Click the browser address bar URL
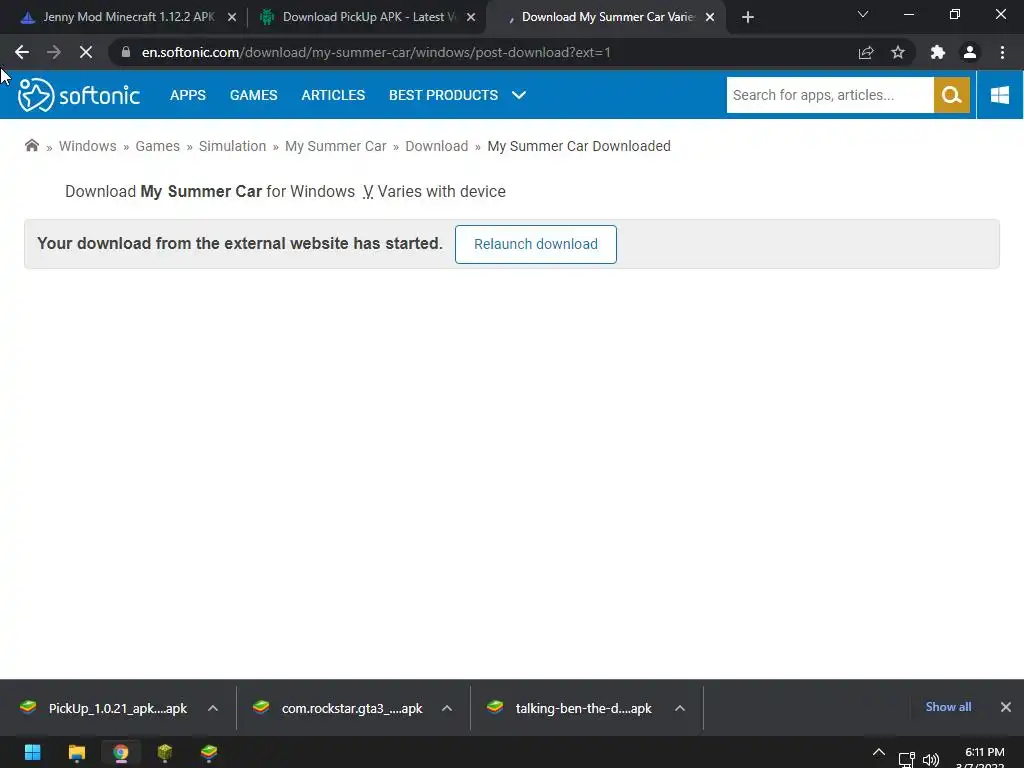Viewport: 1024px width, 768px height. (376, 52)
